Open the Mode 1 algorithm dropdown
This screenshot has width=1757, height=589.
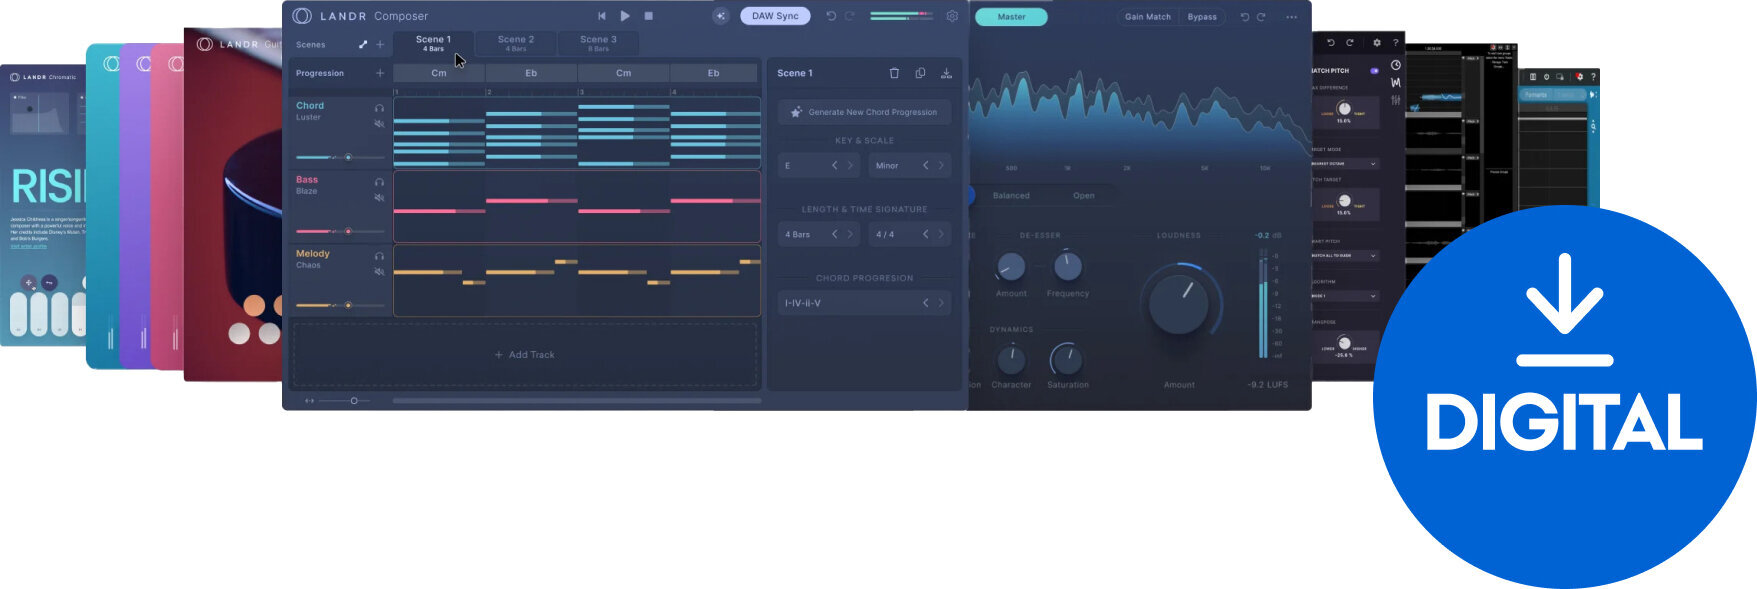tap(1345, 296)
